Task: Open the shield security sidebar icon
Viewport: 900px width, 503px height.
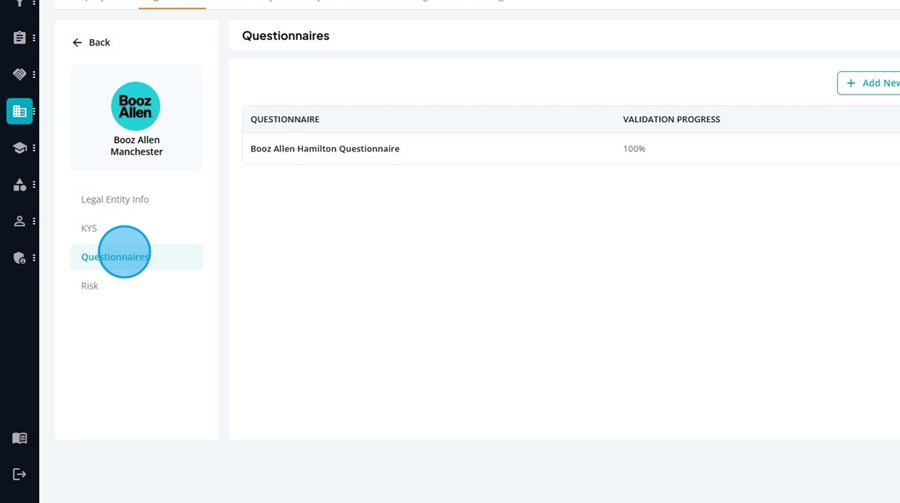Action: [x=20, y=258]
